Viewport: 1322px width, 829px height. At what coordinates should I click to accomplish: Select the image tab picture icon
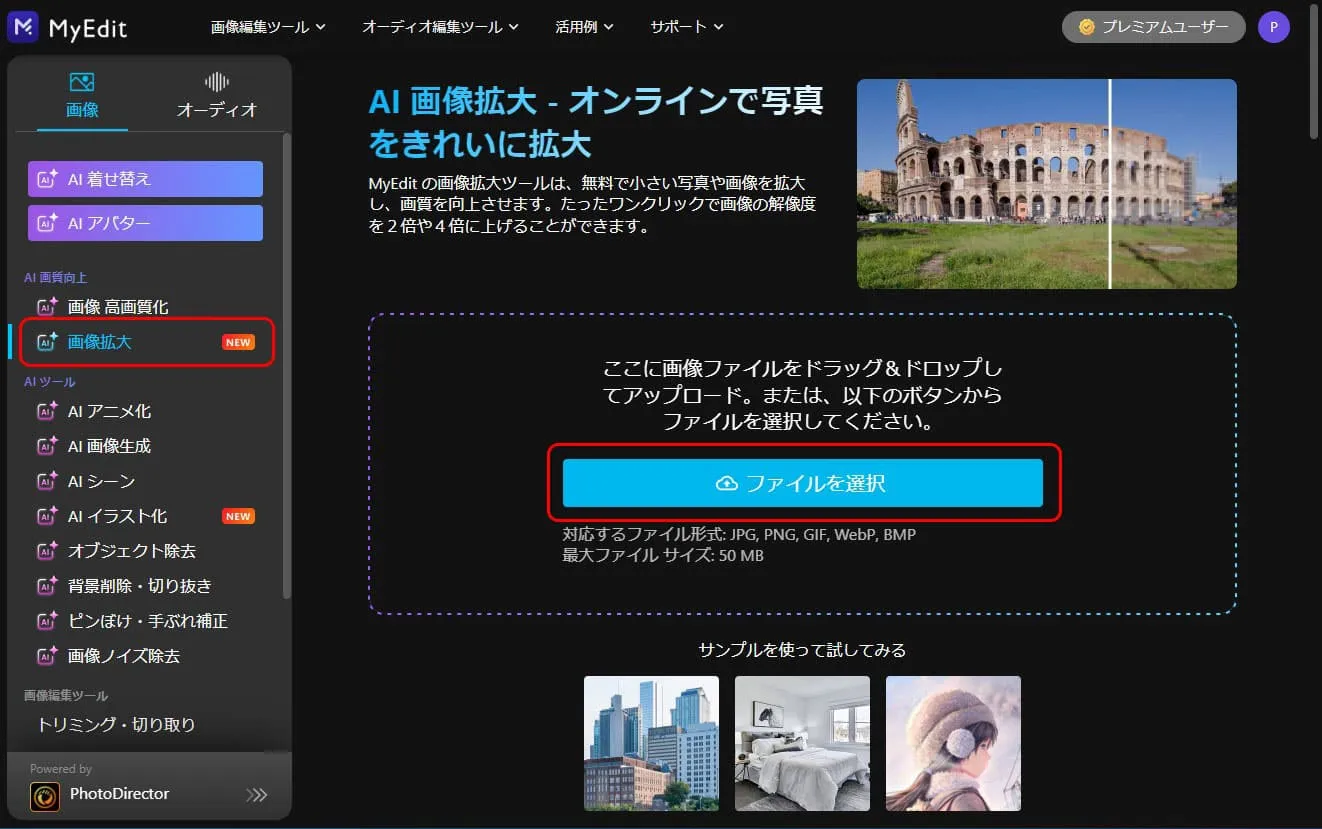82,82
